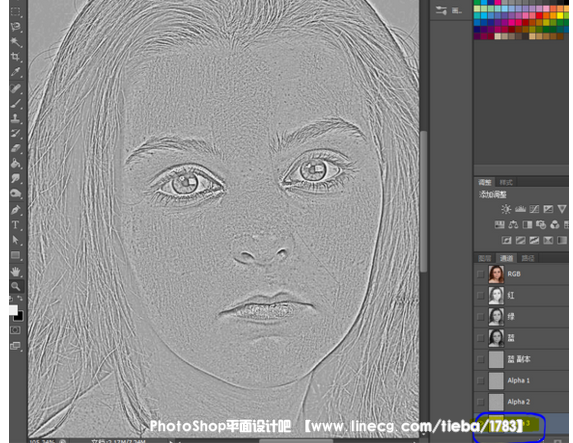Add a Hue/Saturation adjustment
Image resolution: width=573 pixels, height=443 pixels.
click(x=499, y=224)
